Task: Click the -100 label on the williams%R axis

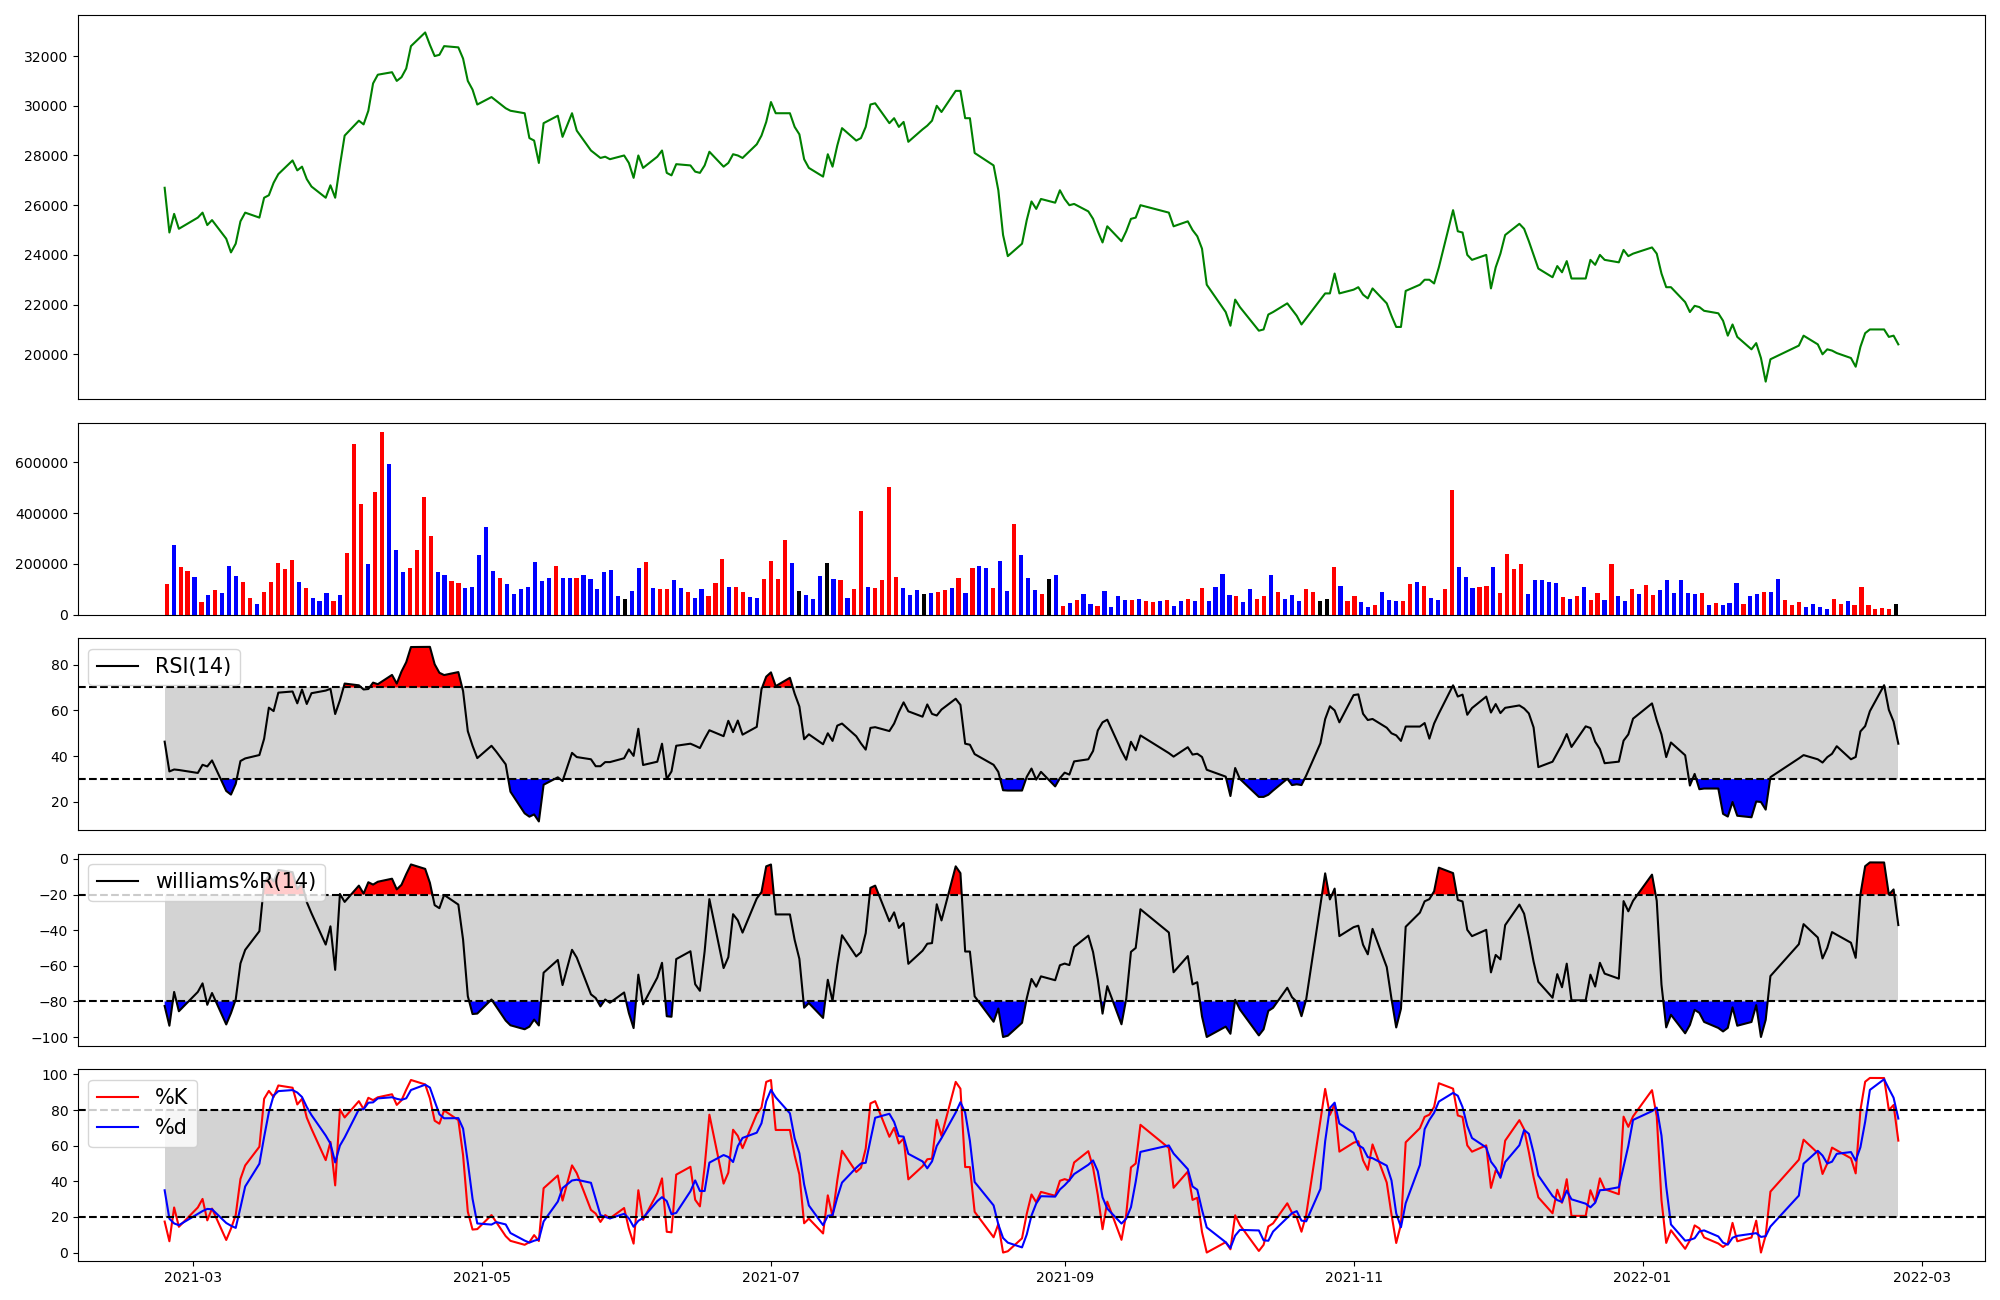Action: coord(49,1038)
